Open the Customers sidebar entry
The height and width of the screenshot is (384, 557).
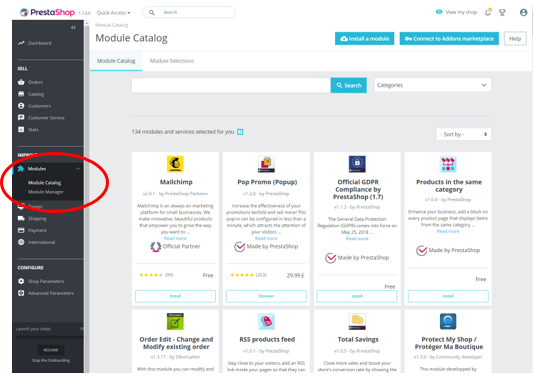tap(39, 106)
